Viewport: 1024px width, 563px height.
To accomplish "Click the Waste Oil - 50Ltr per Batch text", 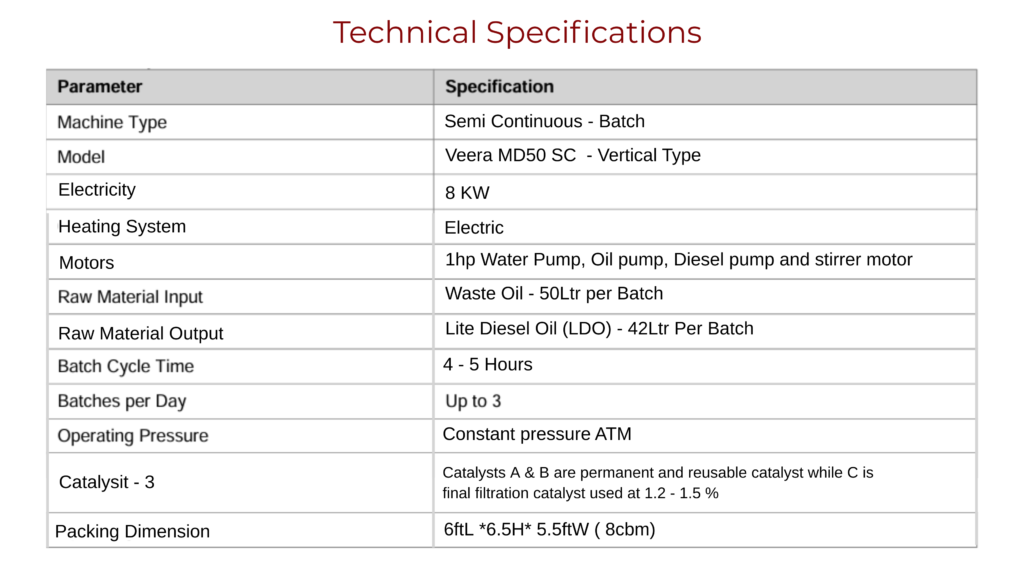I will (x=554, y=294).
